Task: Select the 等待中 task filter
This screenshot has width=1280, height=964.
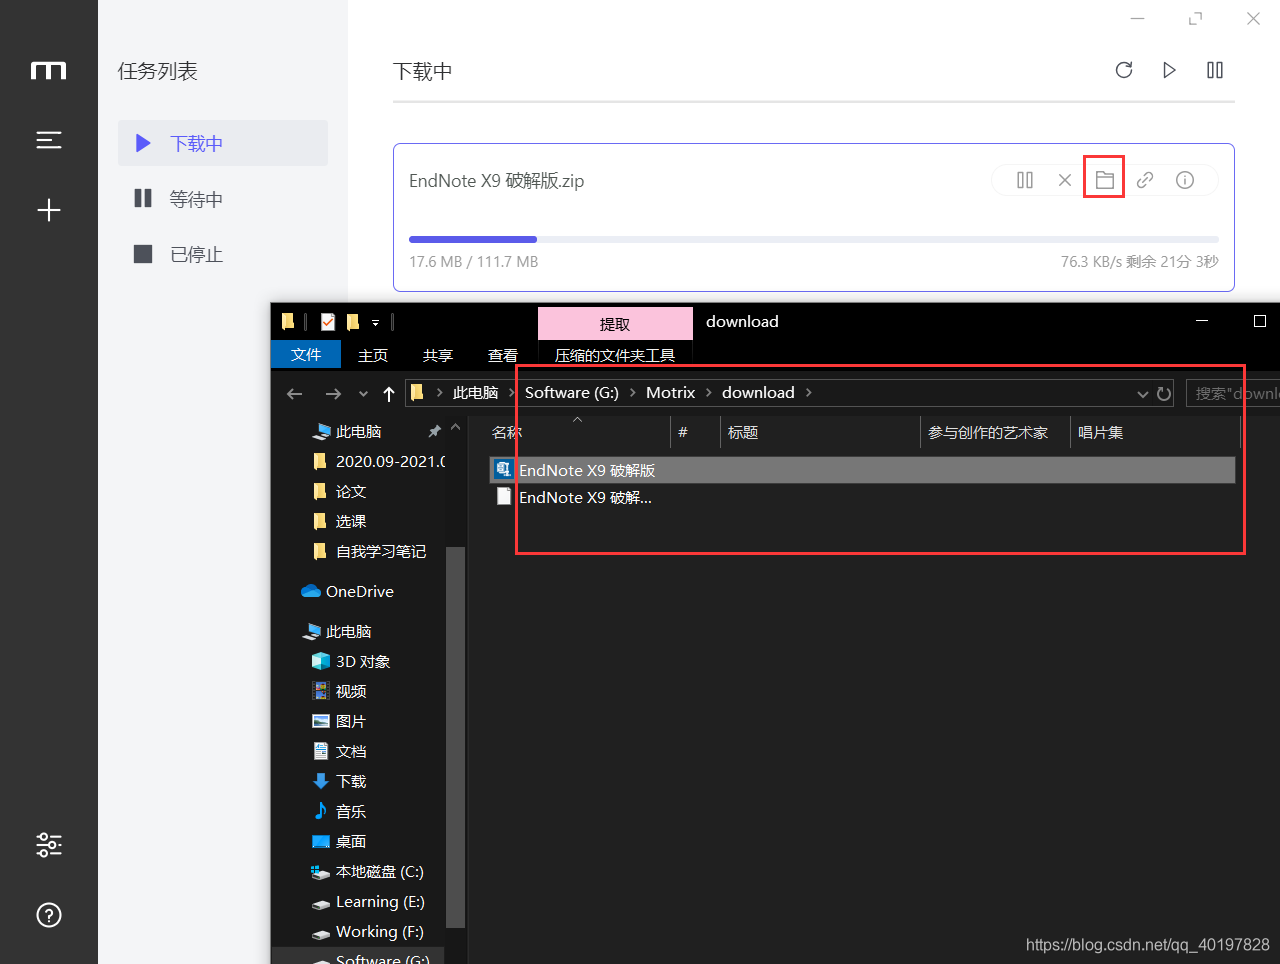Action: tap(223, 199)
